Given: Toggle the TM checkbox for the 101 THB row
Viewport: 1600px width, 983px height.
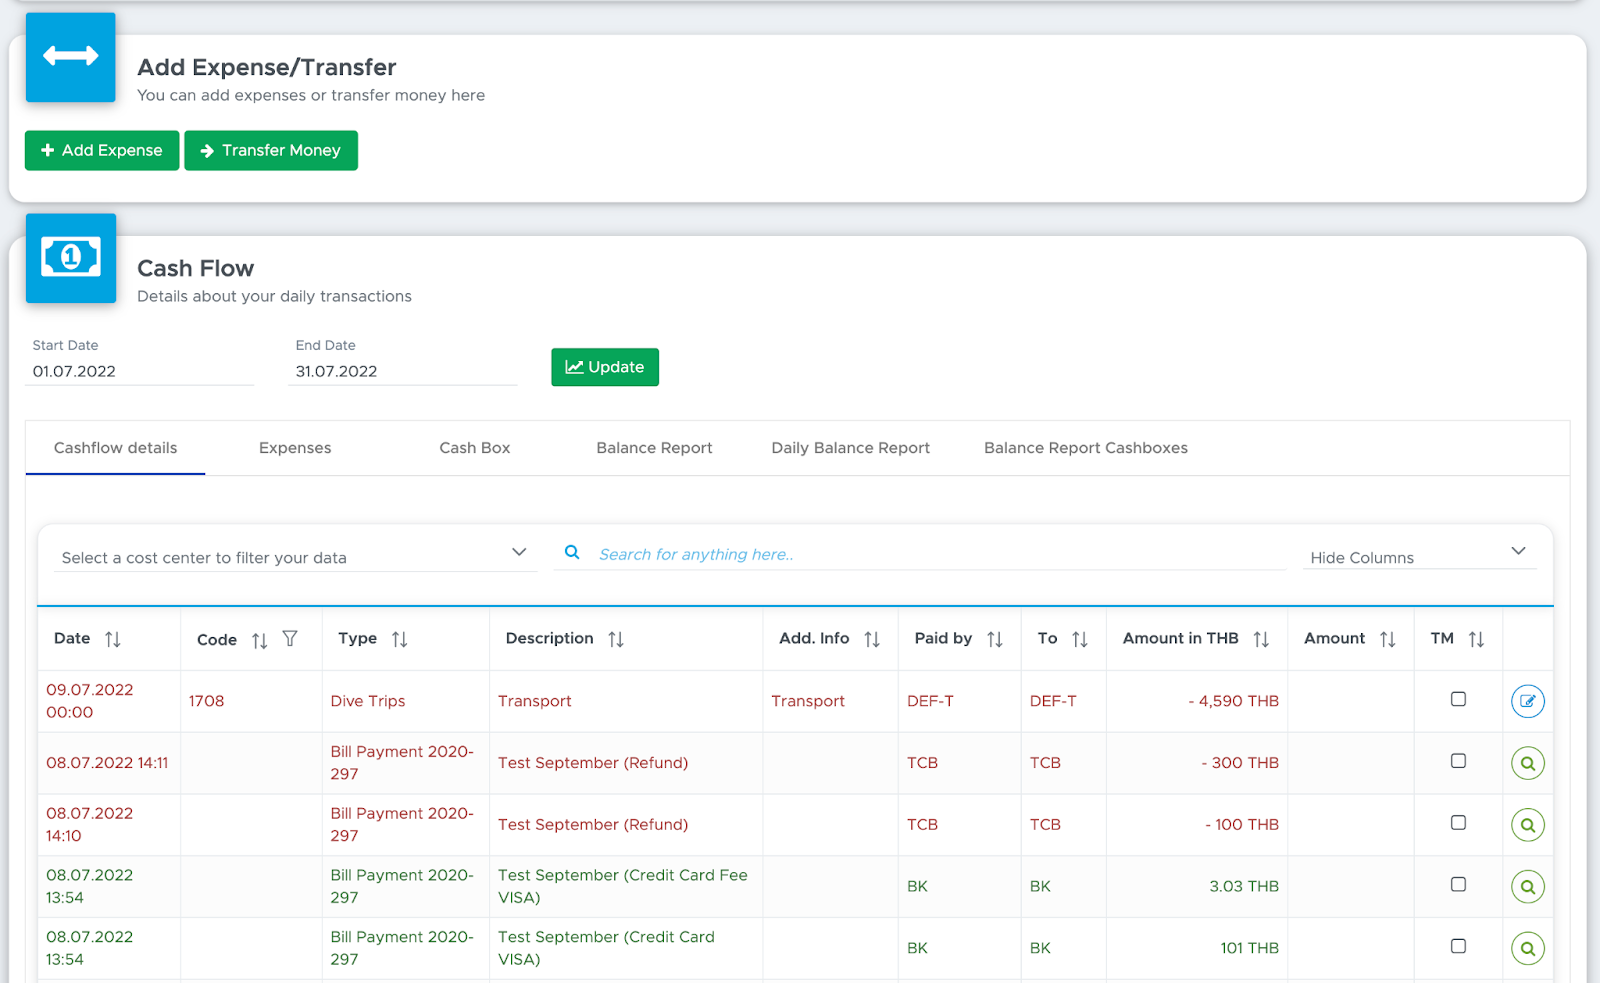Looking at the screenshot, I should click(x=1458, y=946).
